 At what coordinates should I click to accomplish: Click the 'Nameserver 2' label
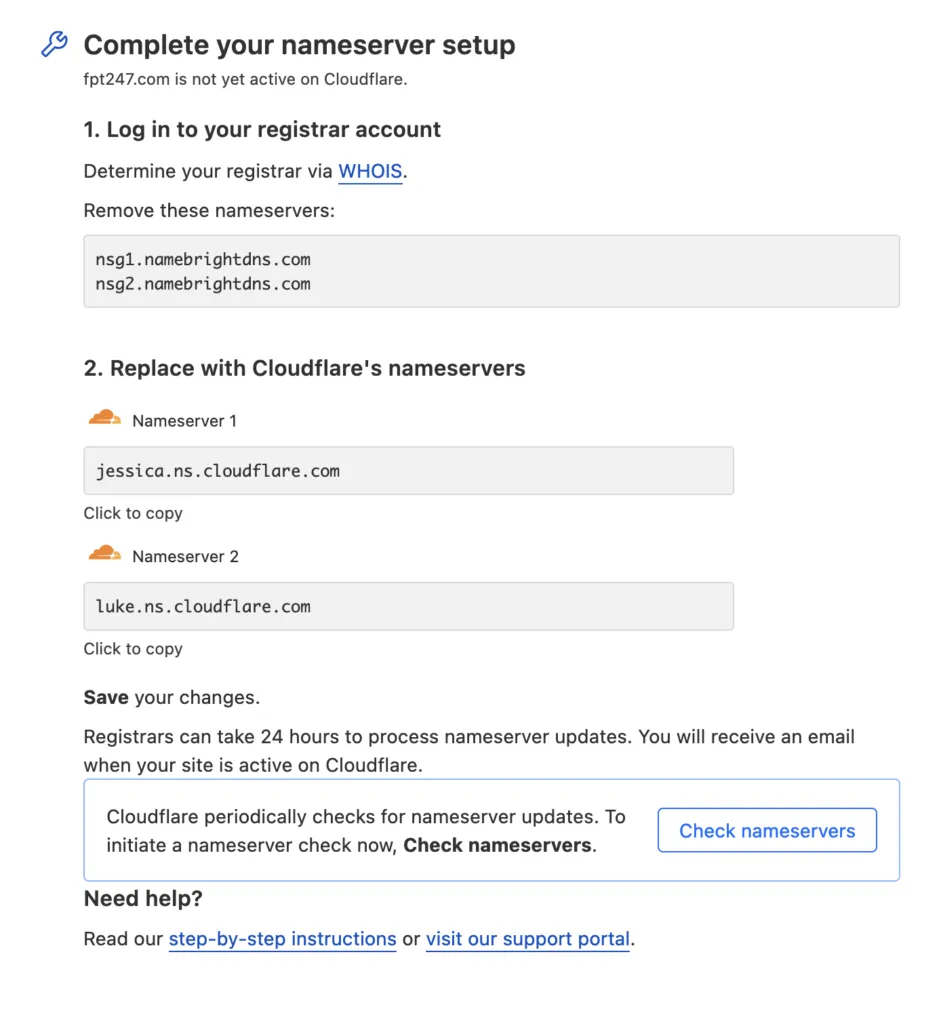tap(185, 556)
